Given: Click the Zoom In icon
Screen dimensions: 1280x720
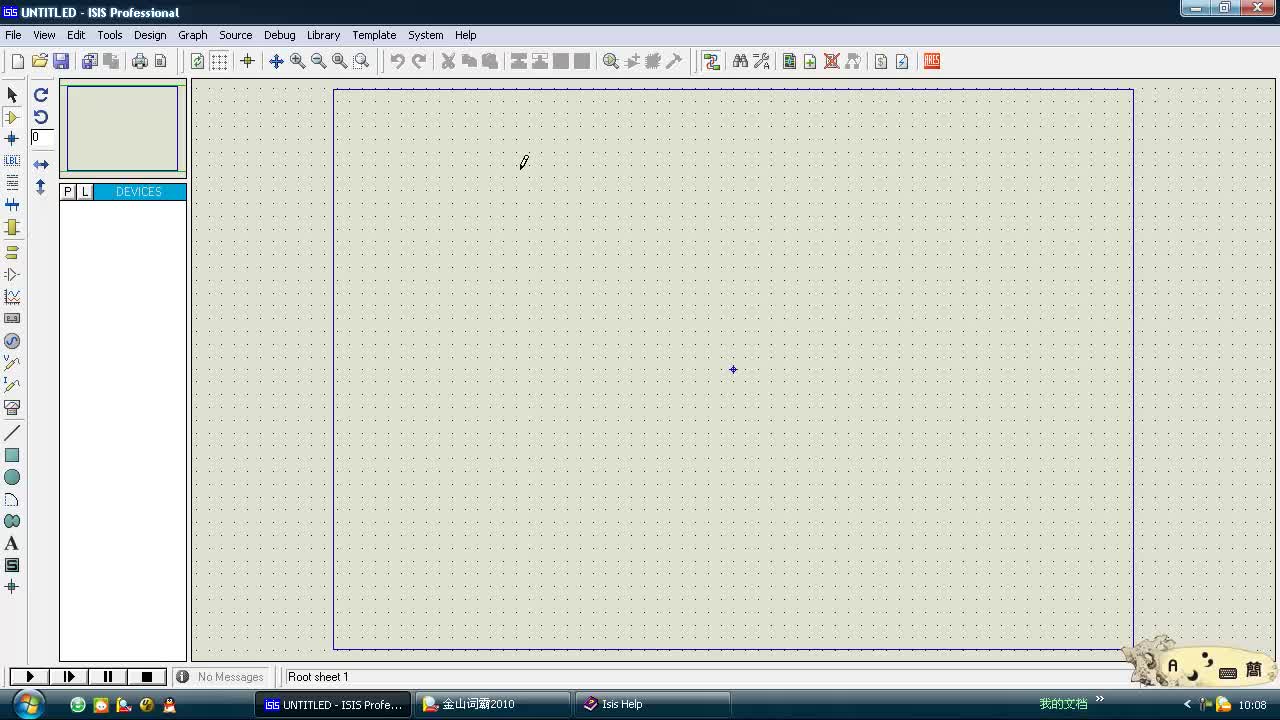Looking at the screenshot, I should [298, 62].
